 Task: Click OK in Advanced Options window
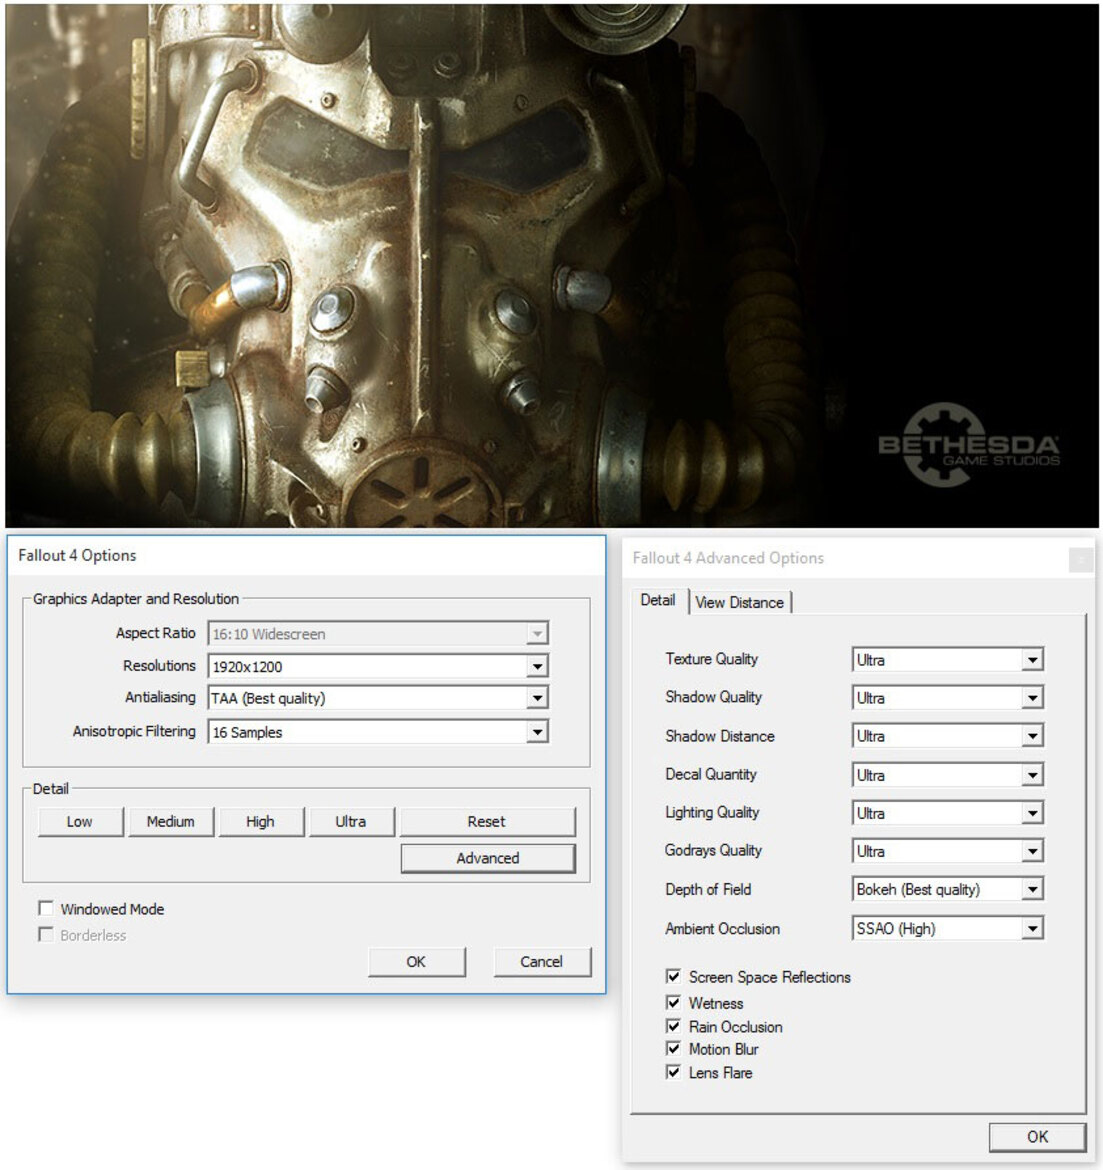1037,1136
